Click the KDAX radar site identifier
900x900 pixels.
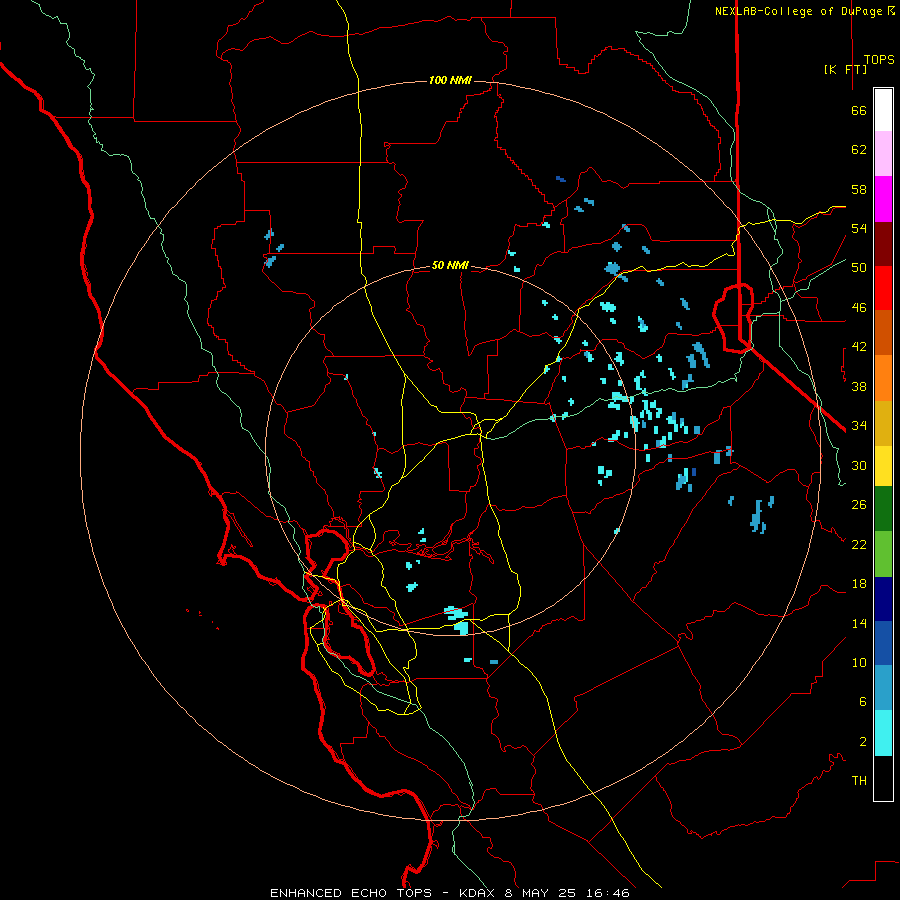pyautogui.click(x=479, y=893)
